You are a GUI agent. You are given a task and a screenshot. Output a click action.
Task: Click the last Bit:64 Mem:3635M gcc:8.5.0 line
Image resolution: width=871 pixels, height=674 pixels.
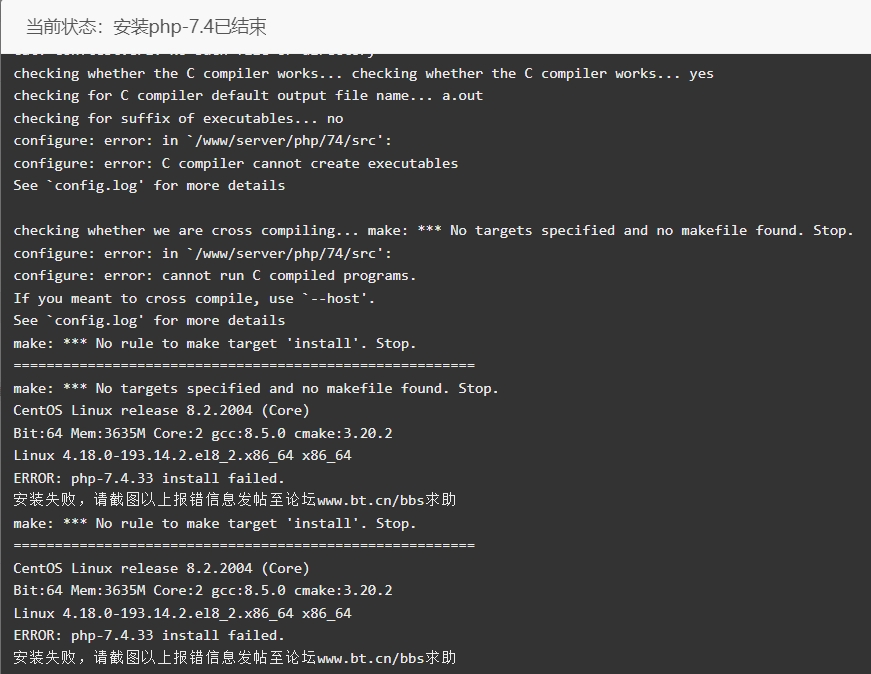[203, 590]
